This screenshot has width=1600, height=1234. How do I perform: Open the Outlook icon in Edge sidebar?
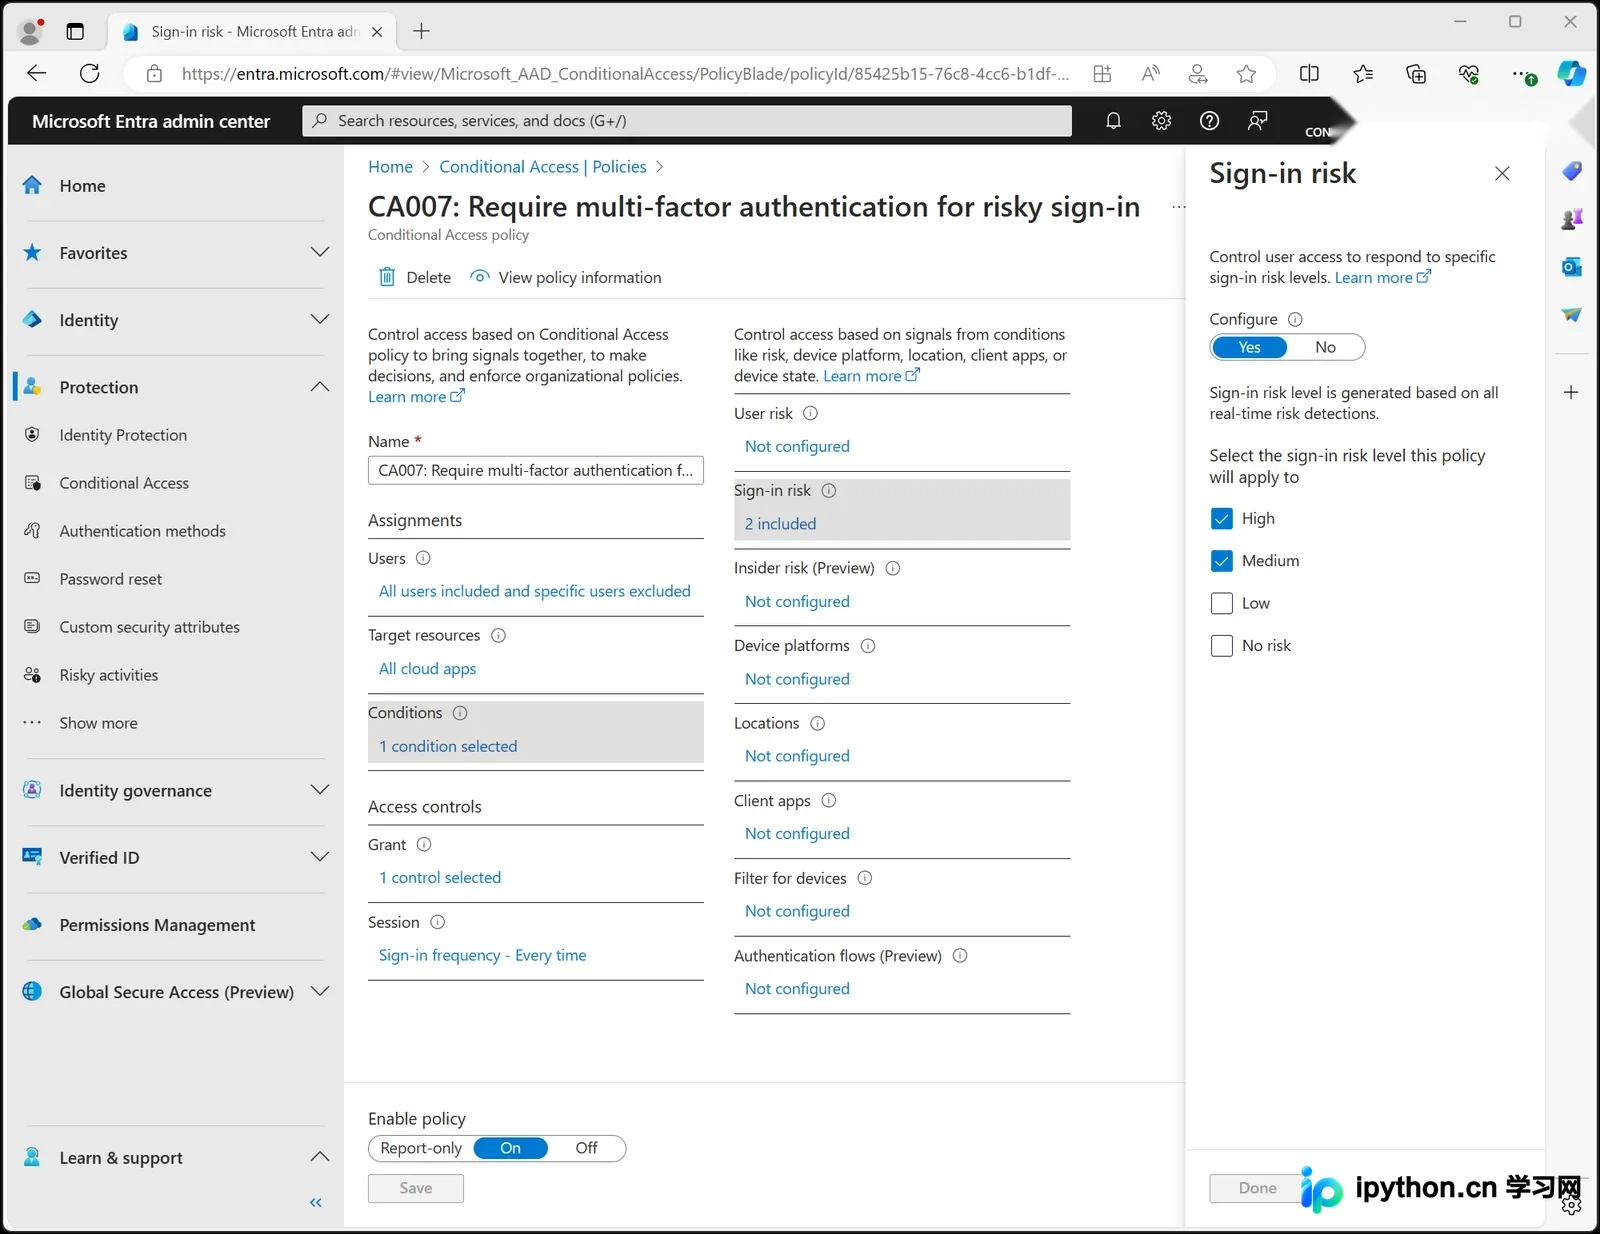[x=1571, y=266]
